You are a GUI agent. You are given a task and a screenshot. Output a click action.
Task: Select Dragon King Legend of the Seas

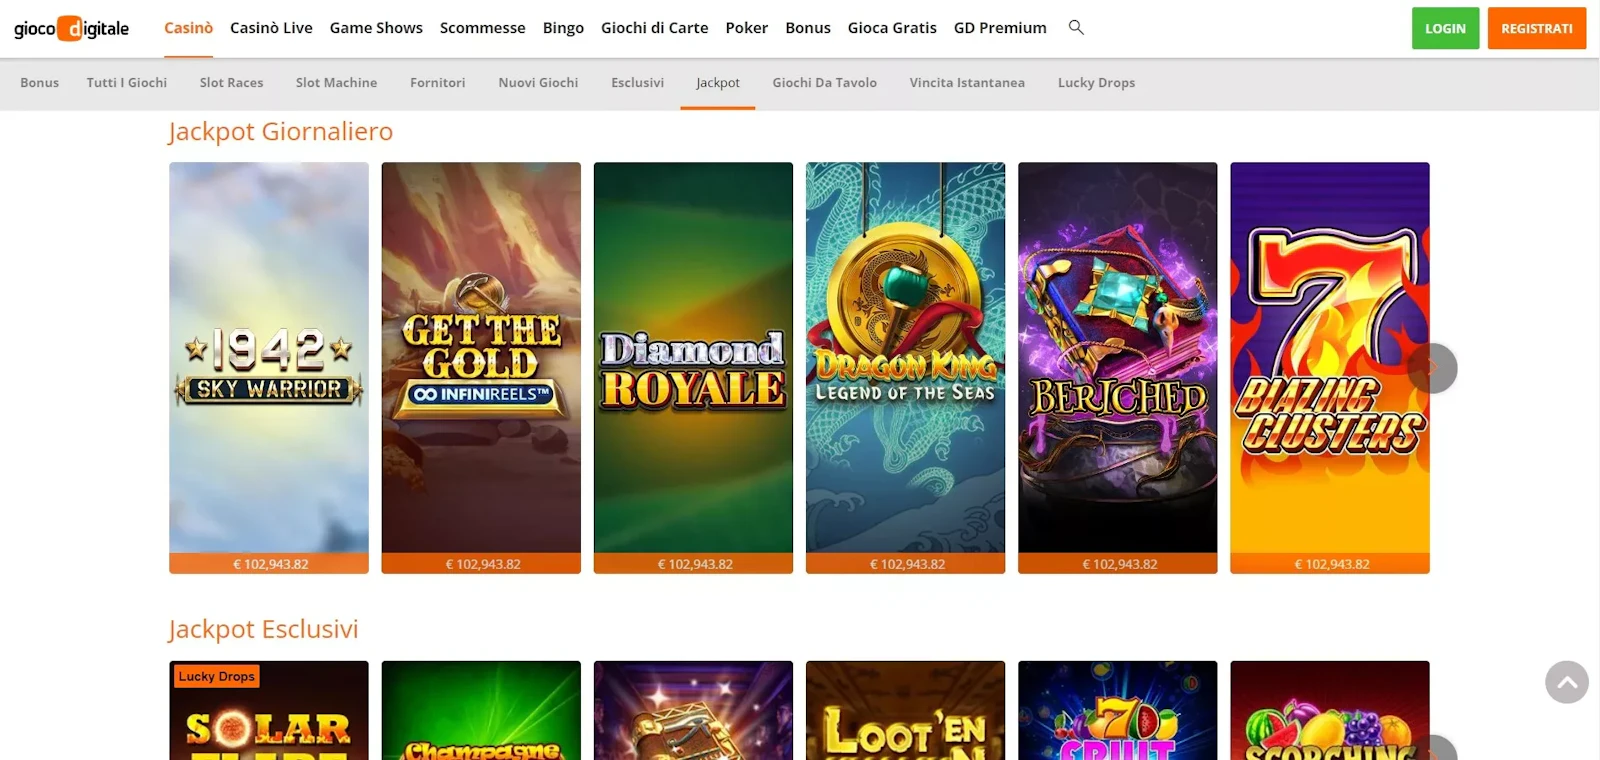point(905,368)
